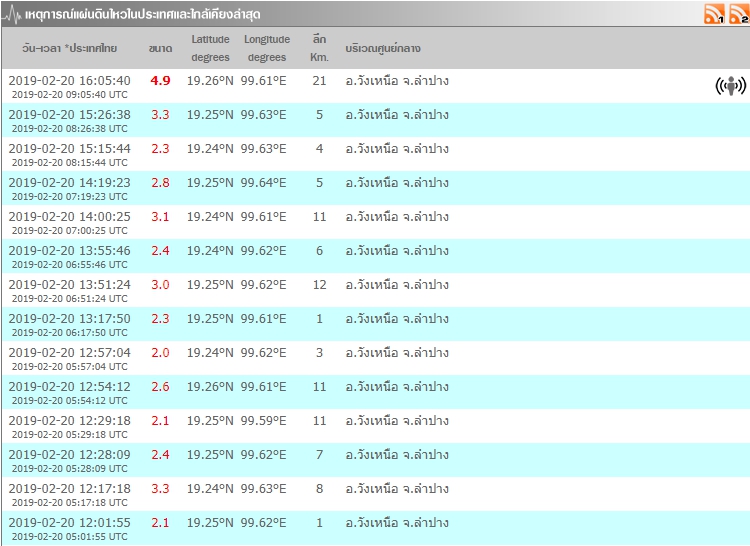Open RSS feed 1 icon
Image resolution: width=750 pixels, height=546 pixels.
(714, 14)
